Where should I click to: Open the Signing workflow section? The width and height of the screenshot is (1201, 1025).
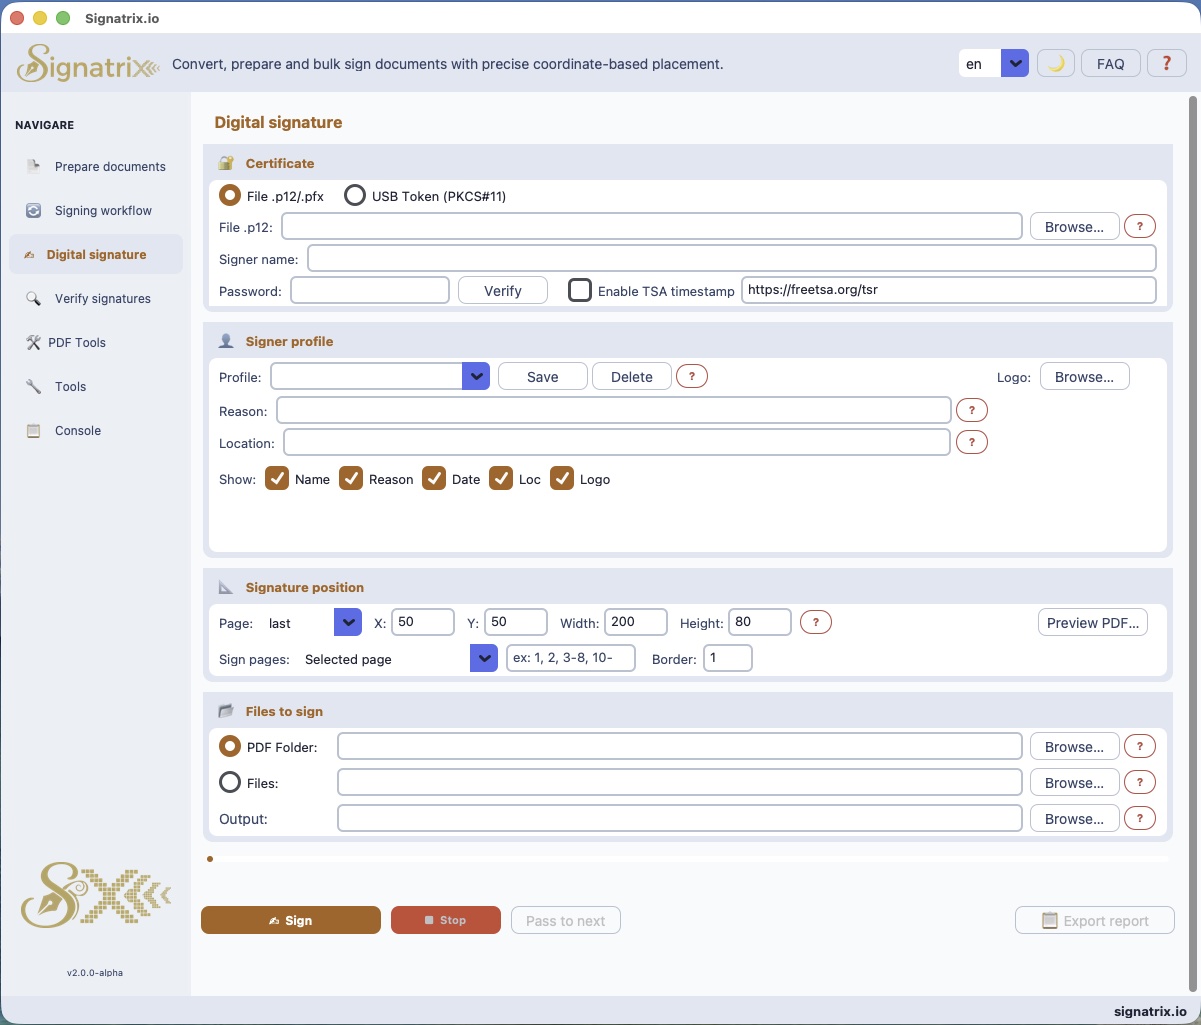pyautogui.click(x=33, y=210)
